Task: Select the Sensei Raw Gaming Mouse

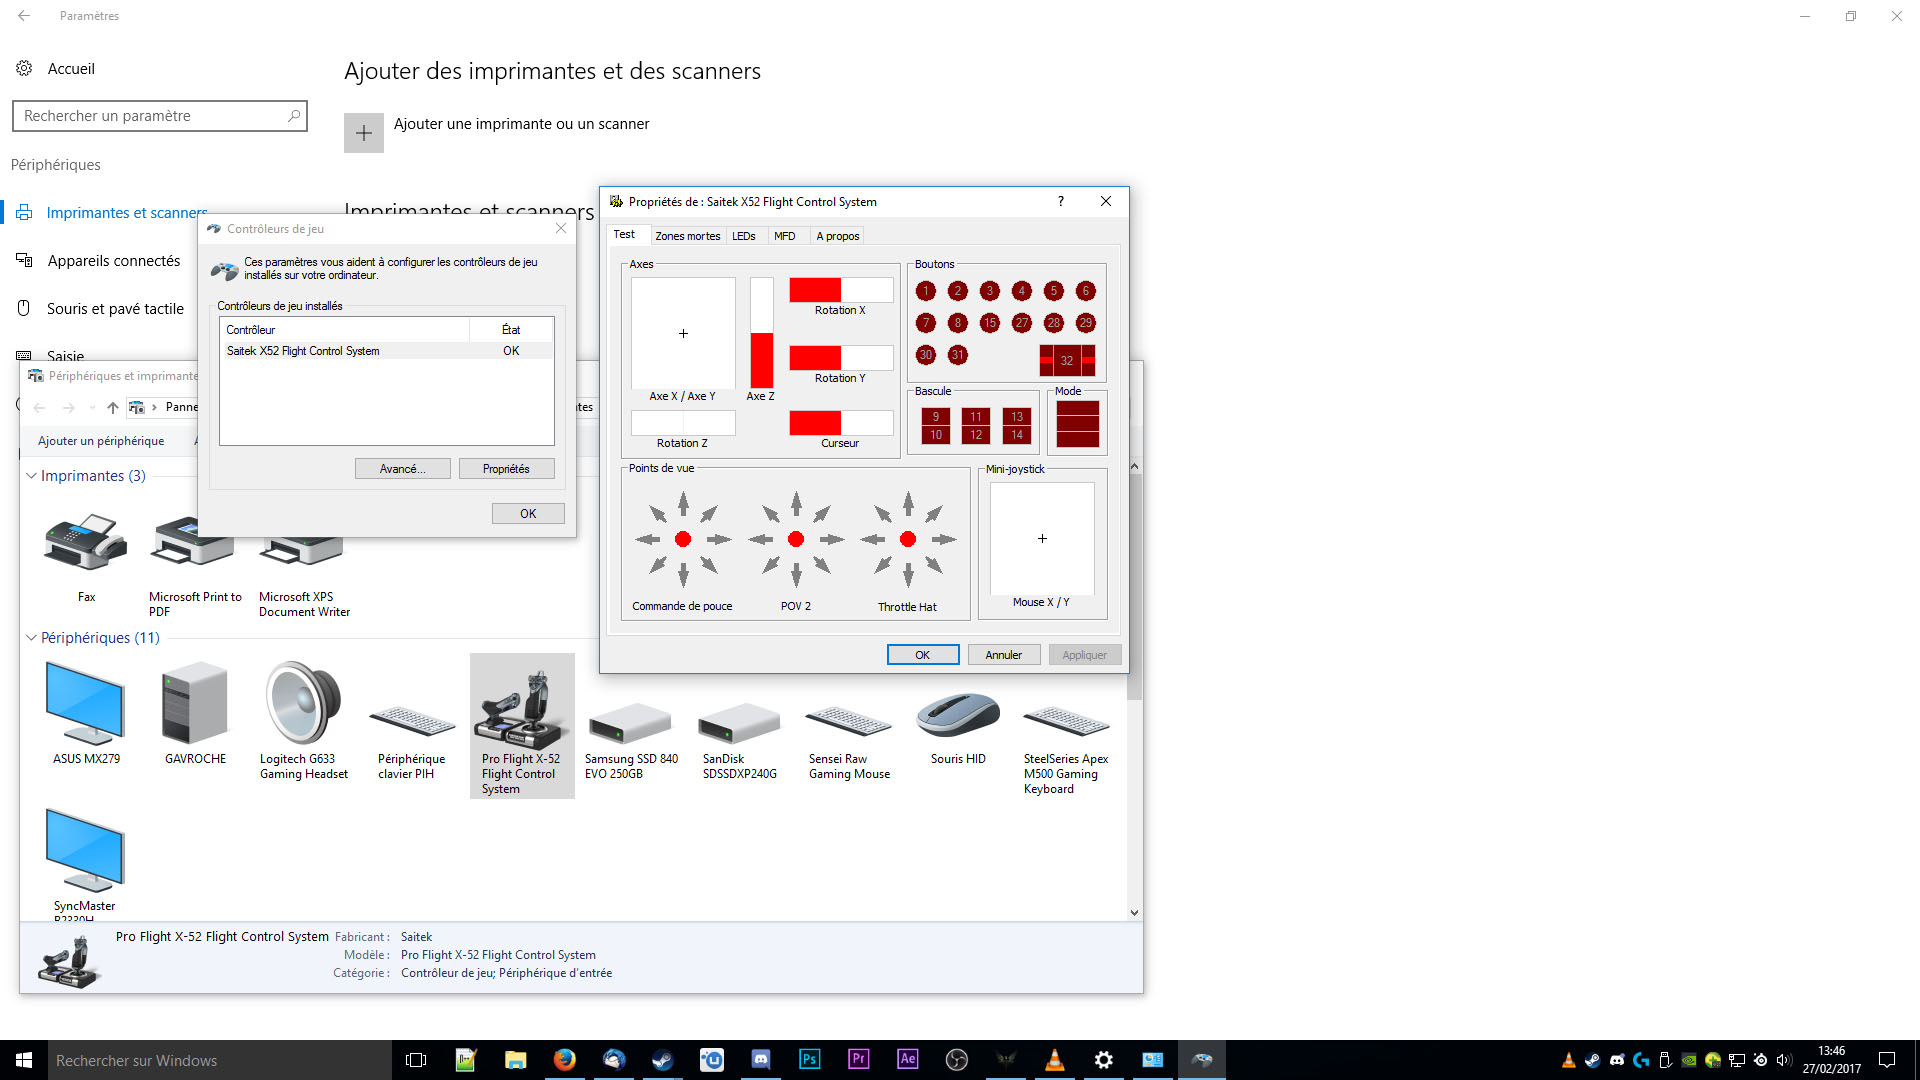Action: (849, 740)
